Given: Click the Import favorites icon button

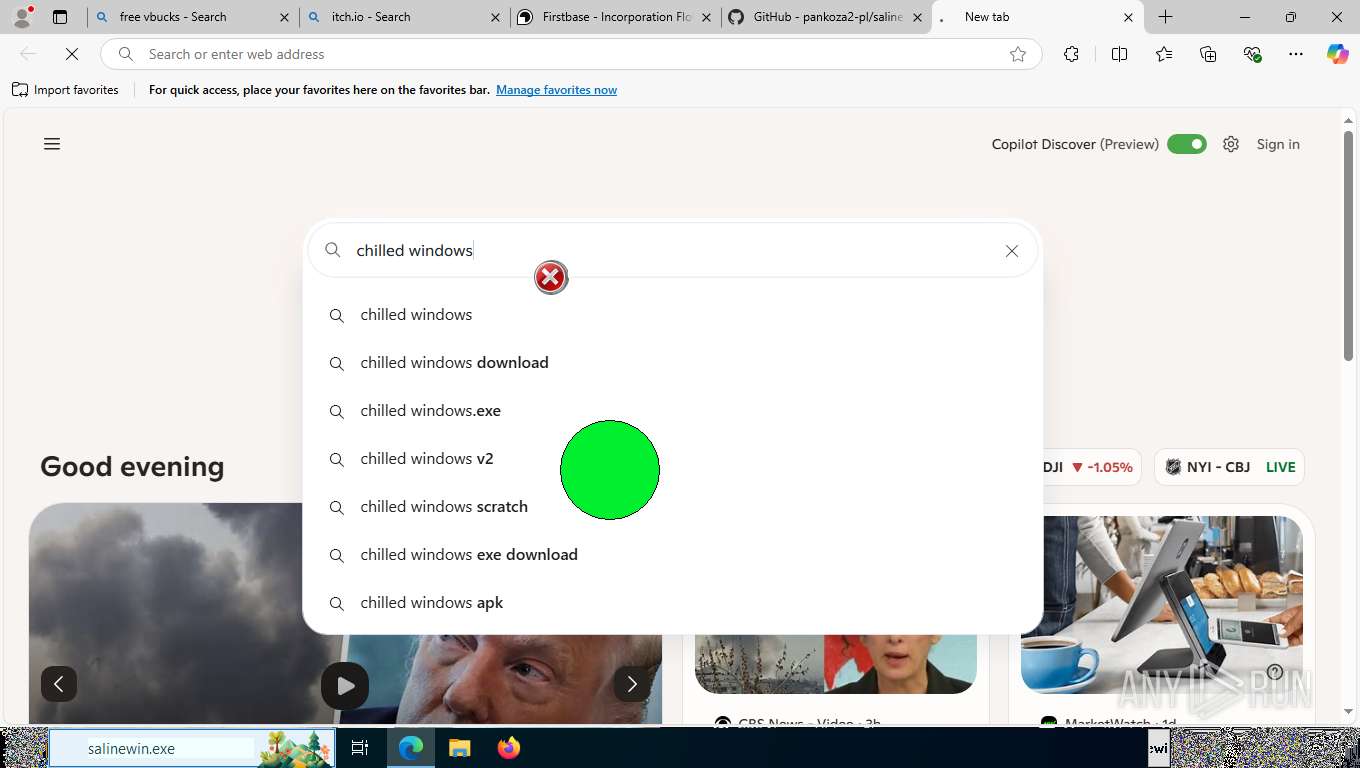Looking at the screenshot, I should [65, 90].
